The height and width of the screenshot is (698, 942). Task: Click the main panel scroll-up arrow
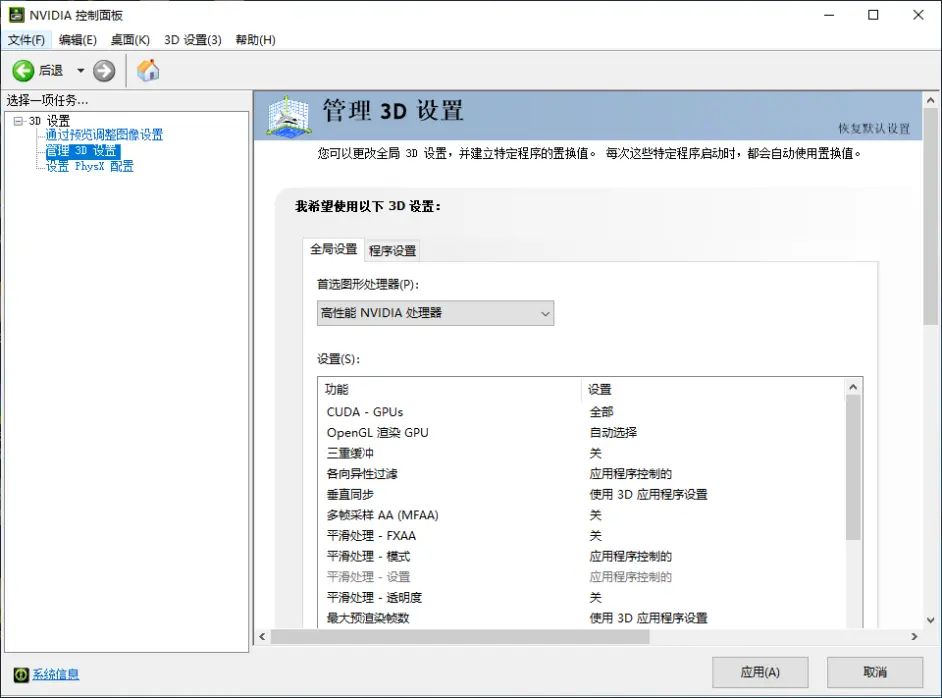[x=931, y=100]
